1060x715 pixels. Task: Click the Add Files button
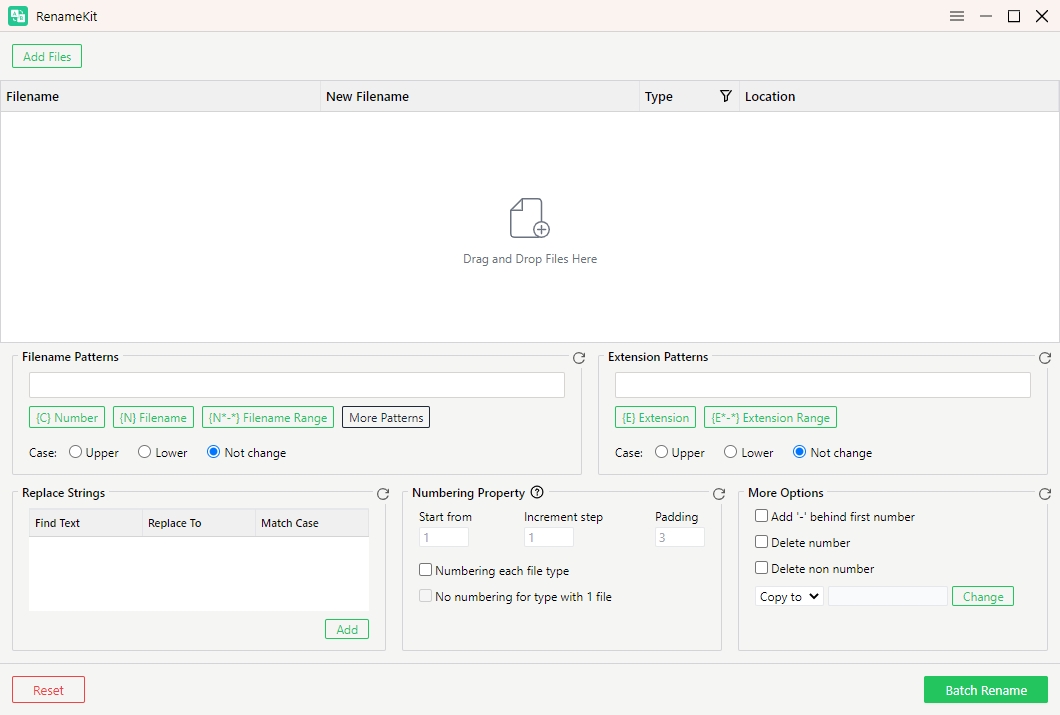point(47,56)
